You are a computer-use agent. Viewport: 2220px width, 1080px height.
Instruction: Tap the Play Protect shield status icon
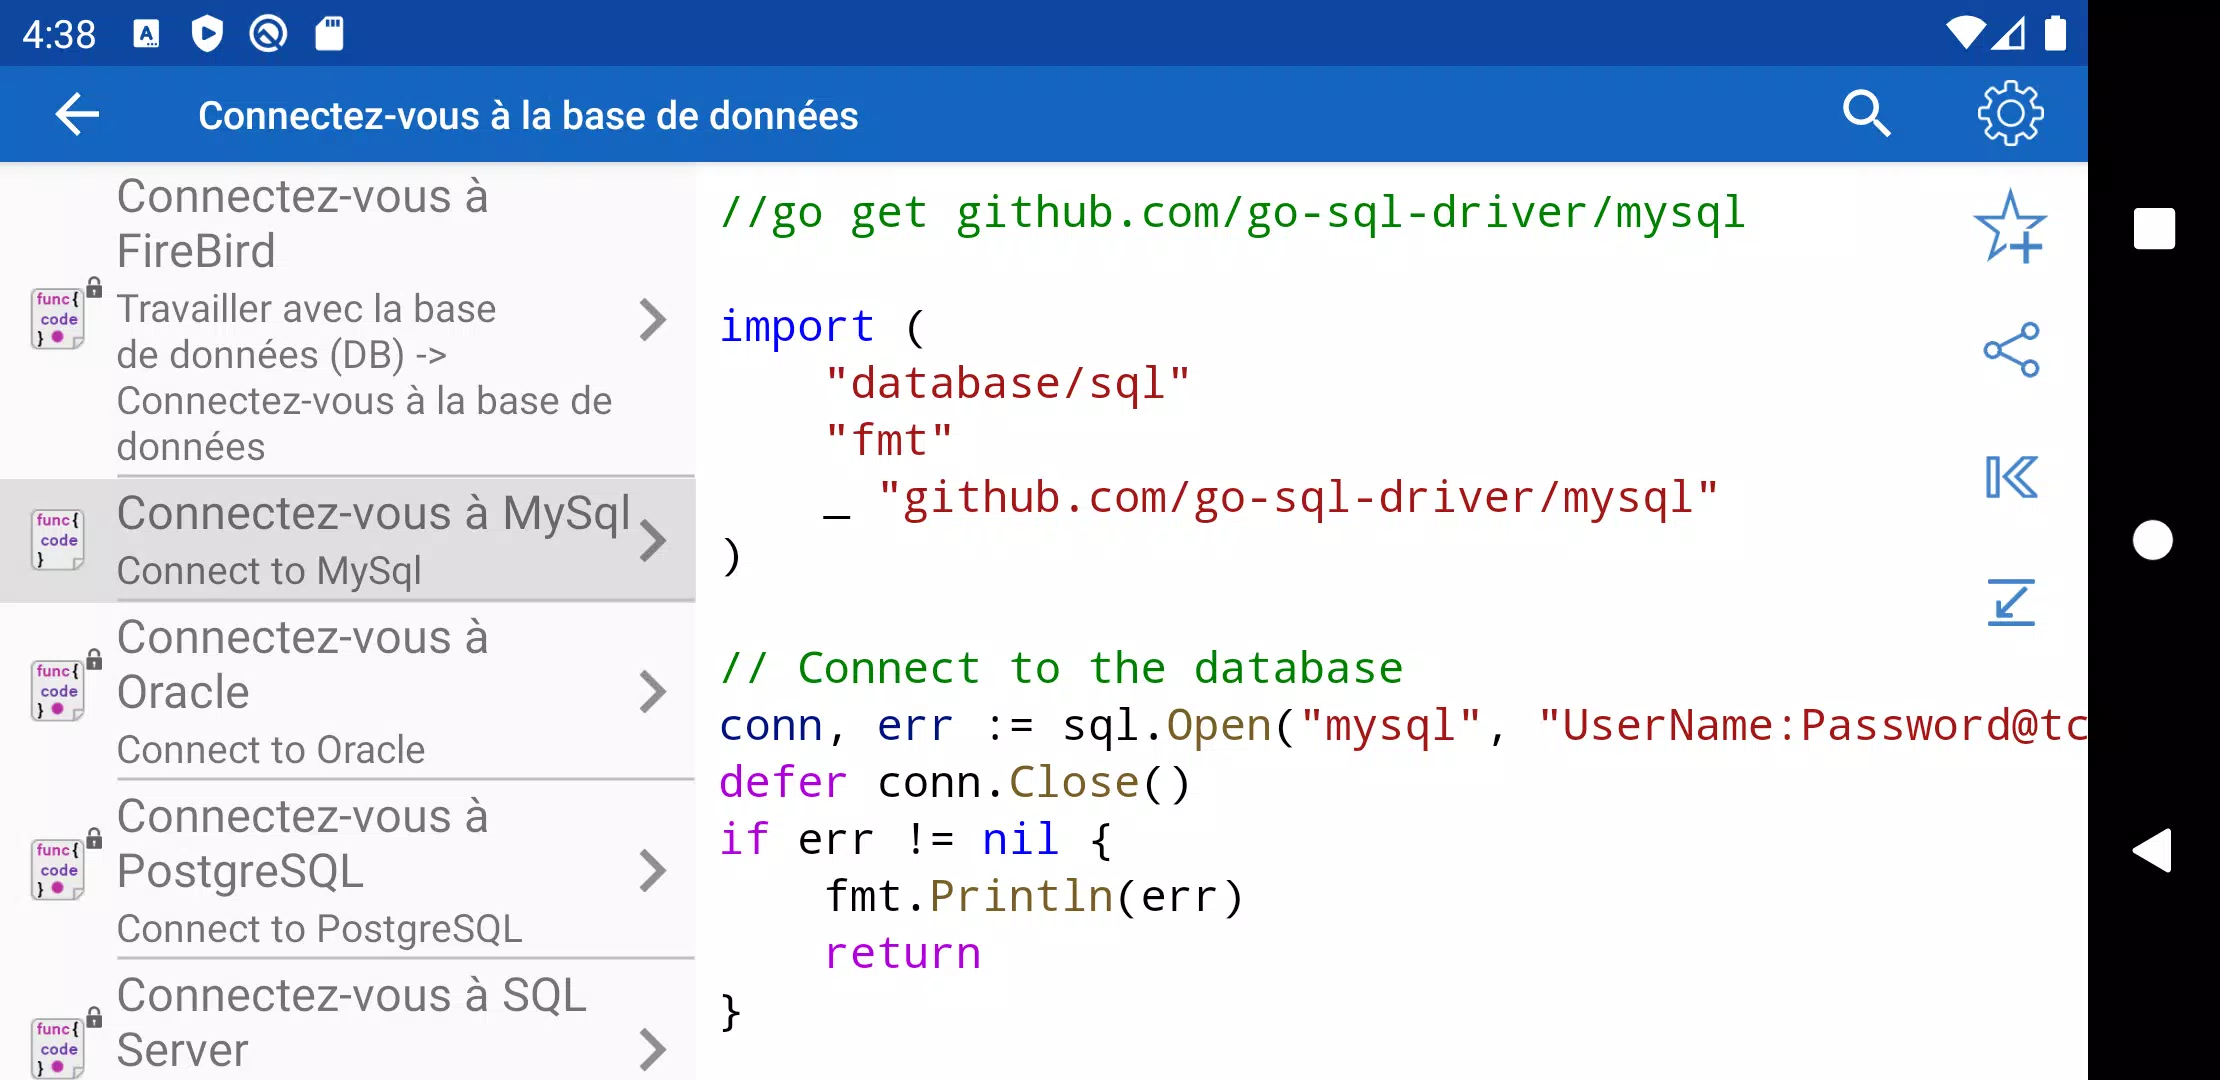[x=207, y=34]
